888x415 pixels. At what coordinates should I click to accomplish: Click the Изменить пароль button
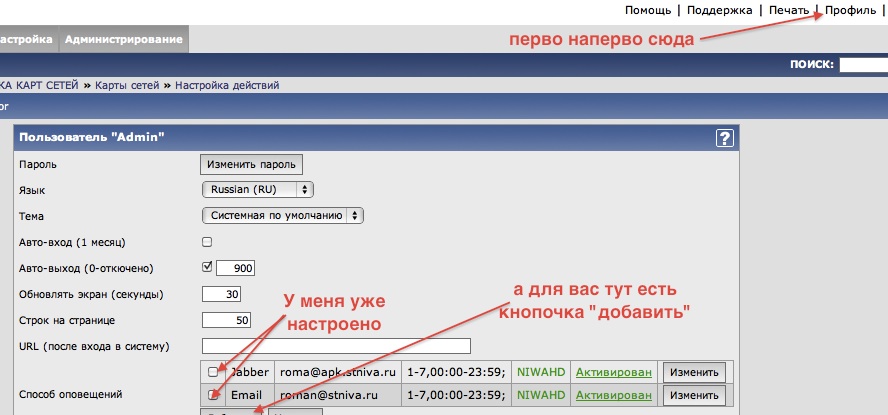(x=251, y=164)
